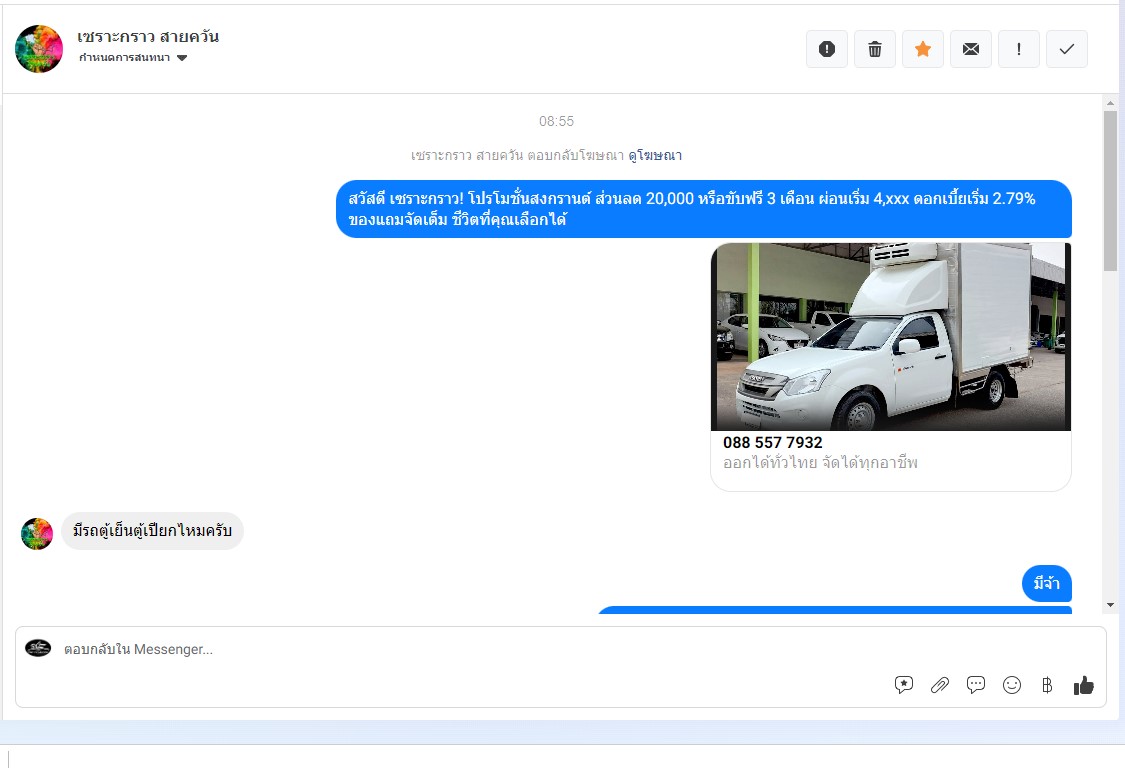The image size is (1125, 768).
Task: Open saved replies star bubble icon
Action: (x=904, y=685)
